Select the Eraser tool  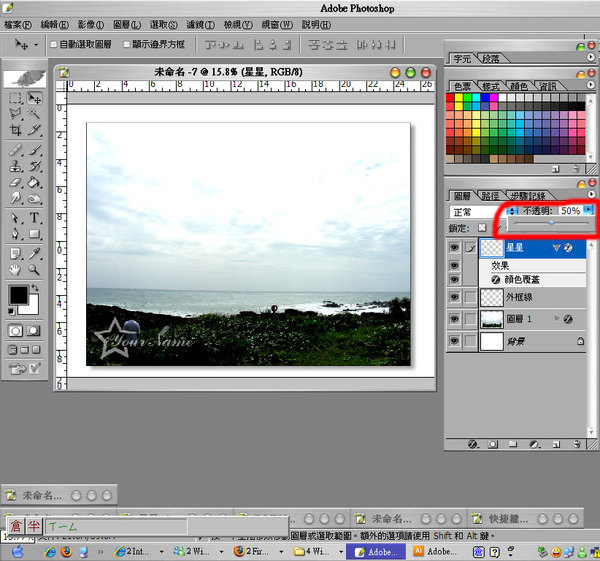(15, 182)
